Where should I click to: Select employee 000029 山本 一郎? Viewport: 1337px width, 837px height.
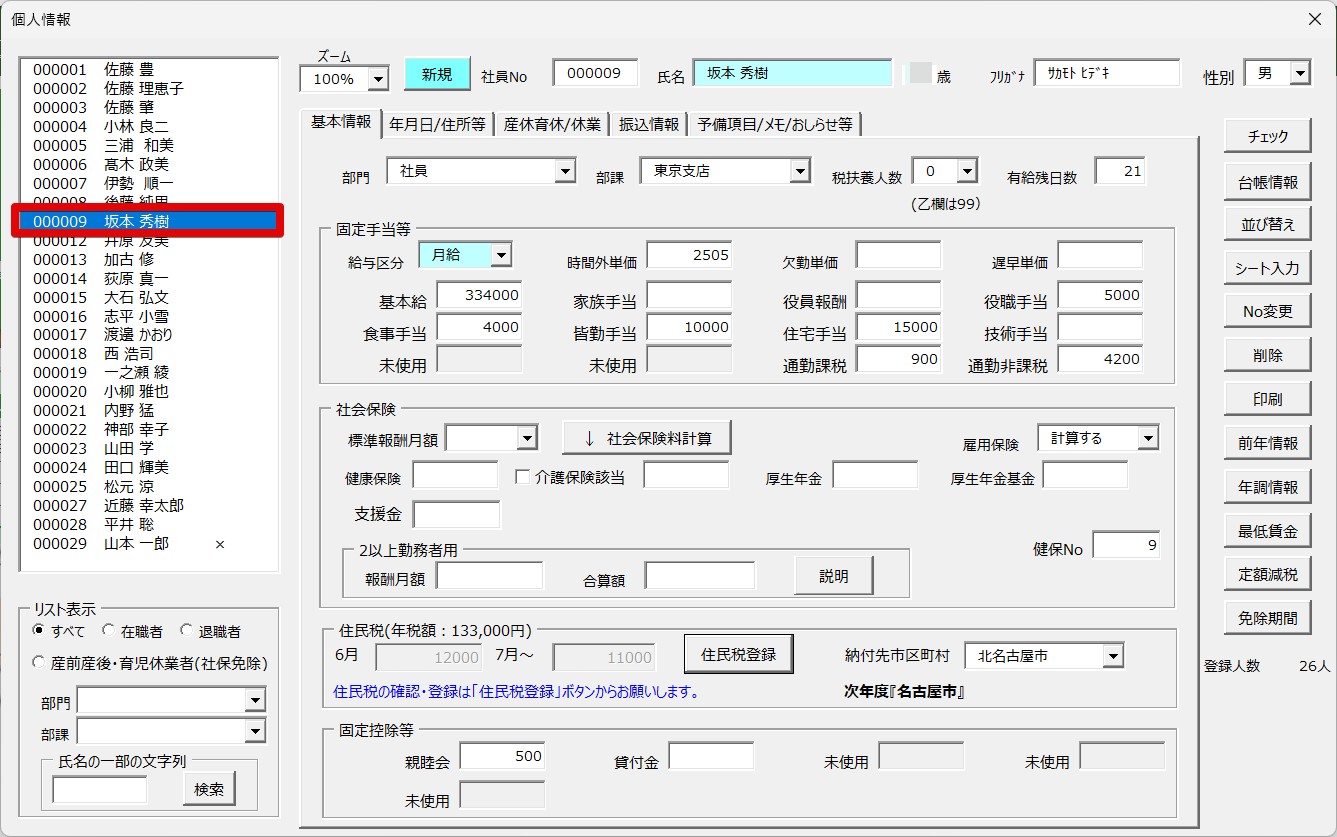click(x=149, y=543)
